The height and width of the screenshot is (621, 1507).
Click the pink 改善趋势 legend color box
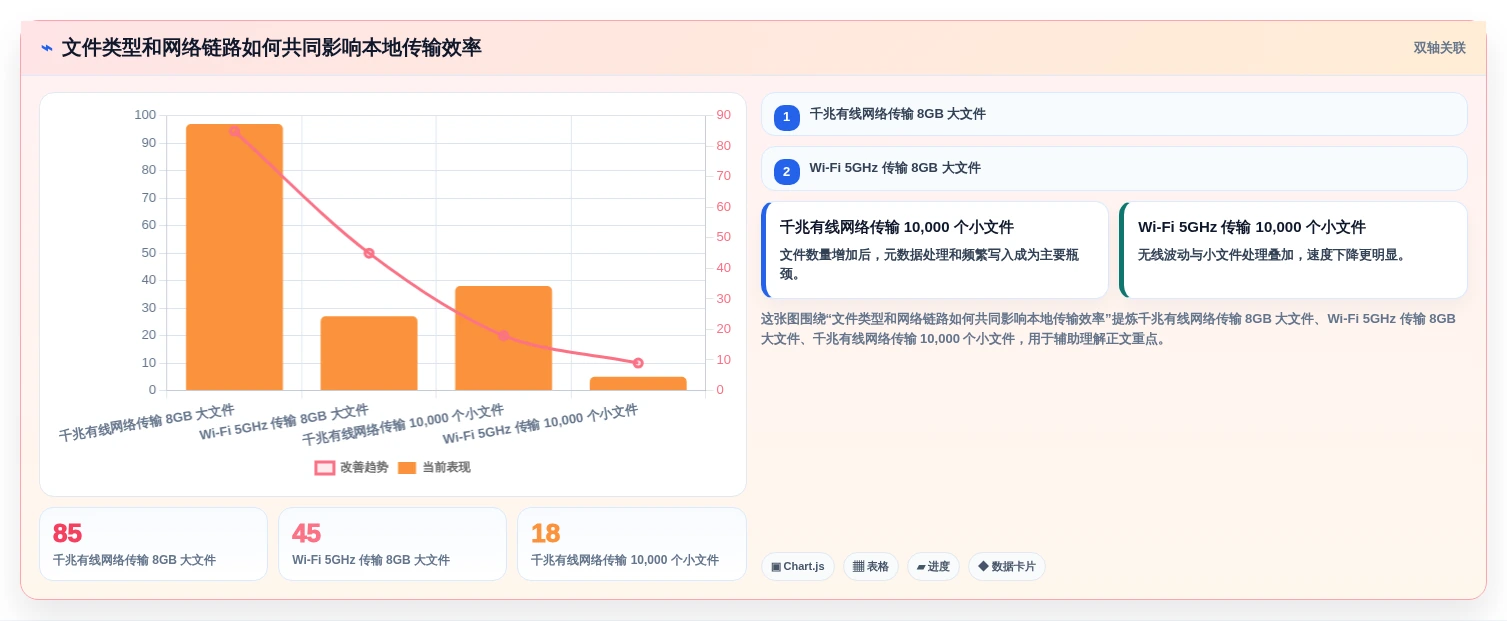pyautogui.click(x=325, y=467)
